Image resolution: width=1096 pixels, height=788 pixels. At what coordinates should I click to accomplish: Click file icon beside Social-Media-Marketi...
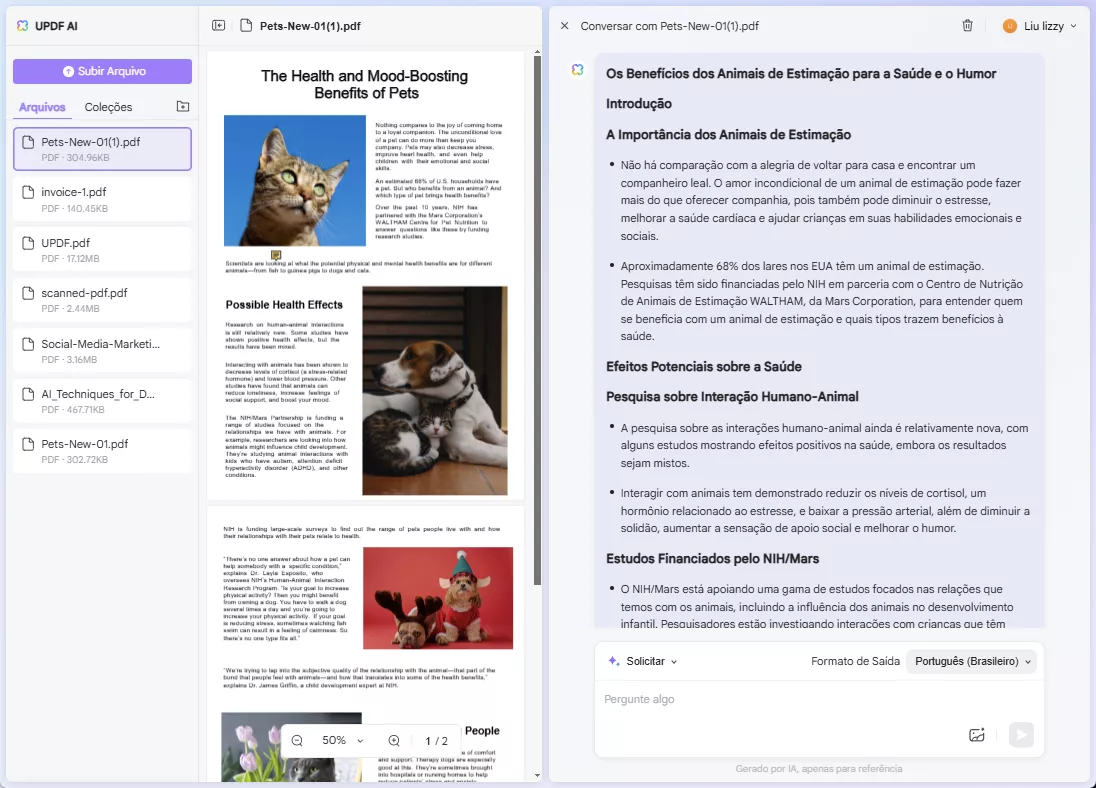(28, 344)
